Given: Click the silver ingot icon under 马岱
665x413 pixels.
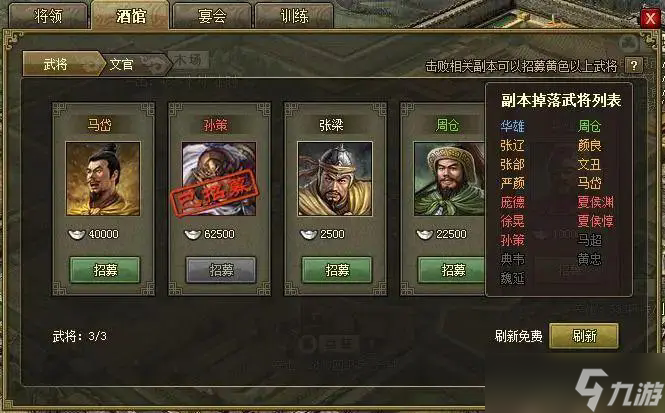Looking at the screenshot, I should coord(77,234).
